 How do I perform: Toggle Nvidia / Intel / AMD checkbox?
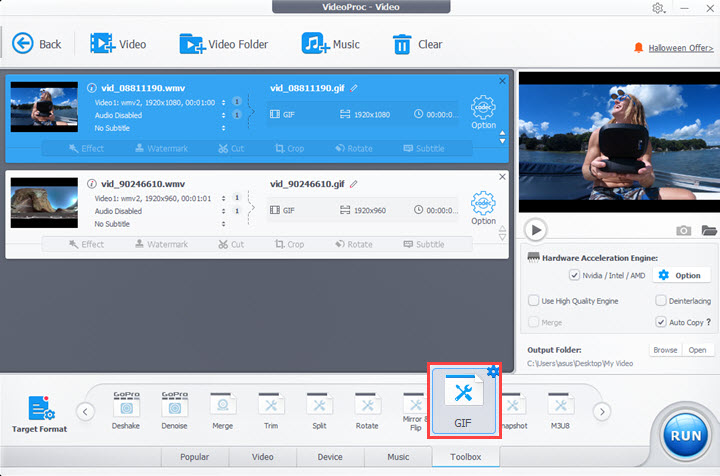click(574, 275)
